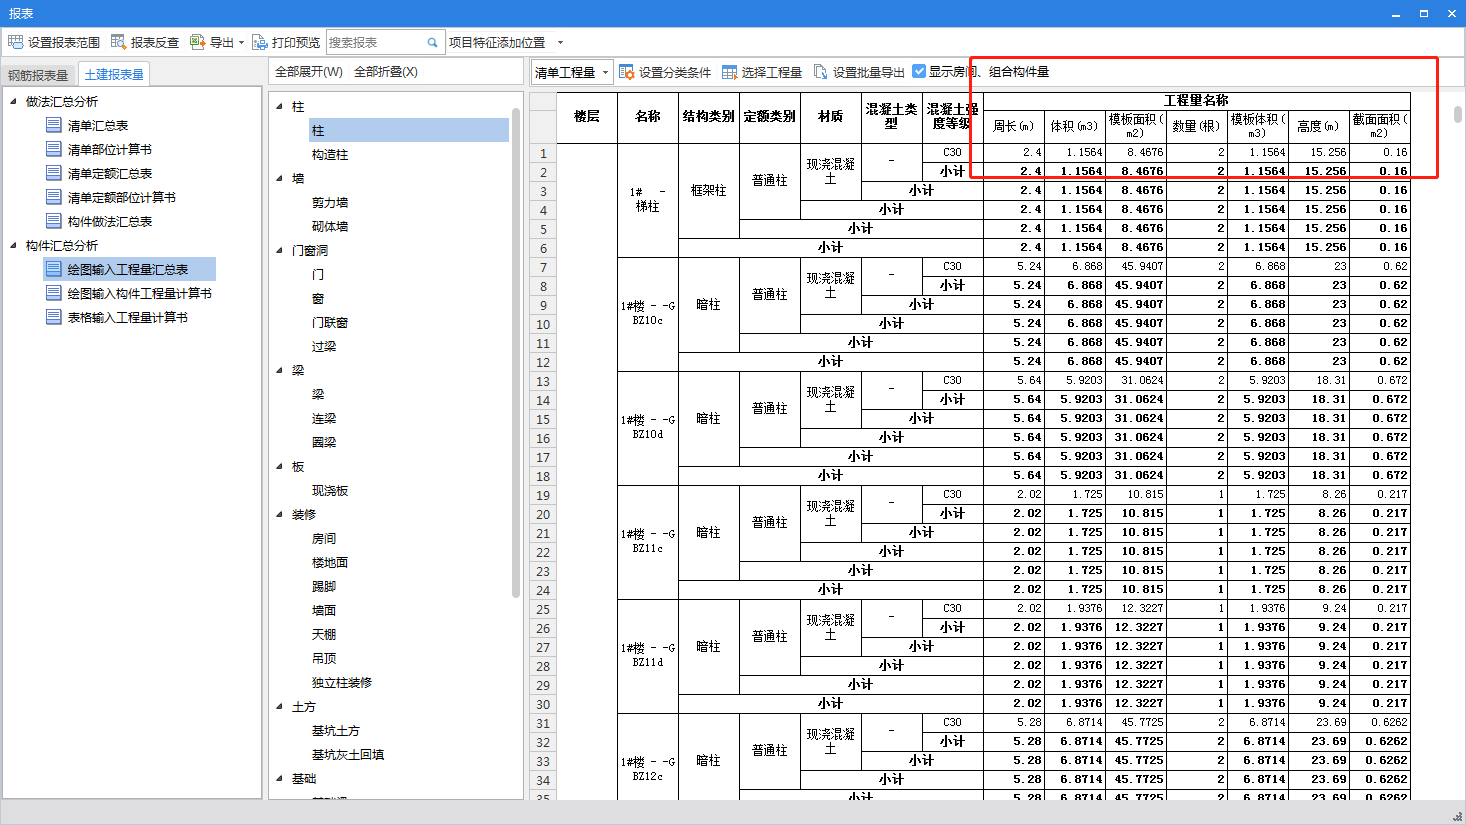
Task: Switch to the 土建报表量 tab
Action: pyautogui.click(x=114, y=74)
